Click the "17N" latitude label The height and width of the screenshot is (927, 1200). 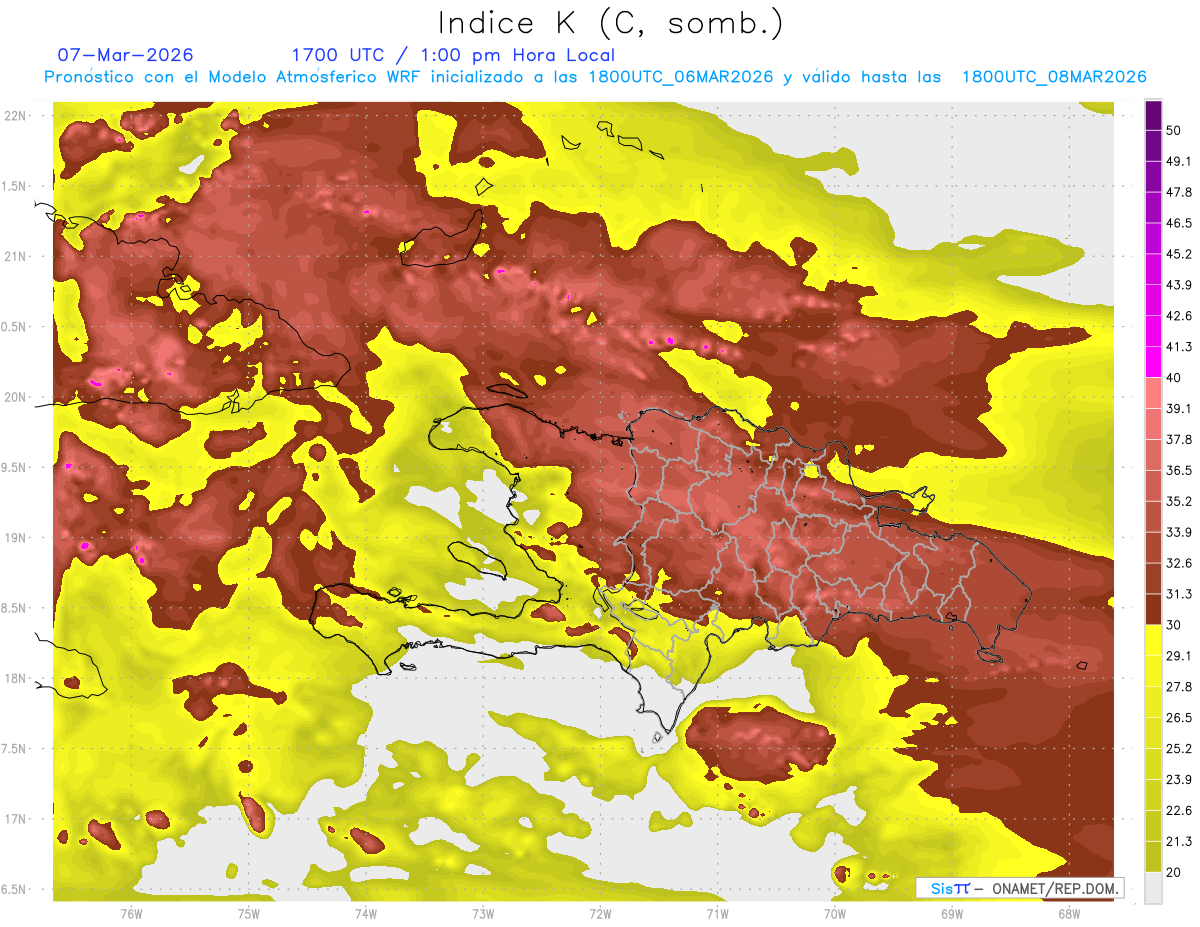(x=15, y=819)
